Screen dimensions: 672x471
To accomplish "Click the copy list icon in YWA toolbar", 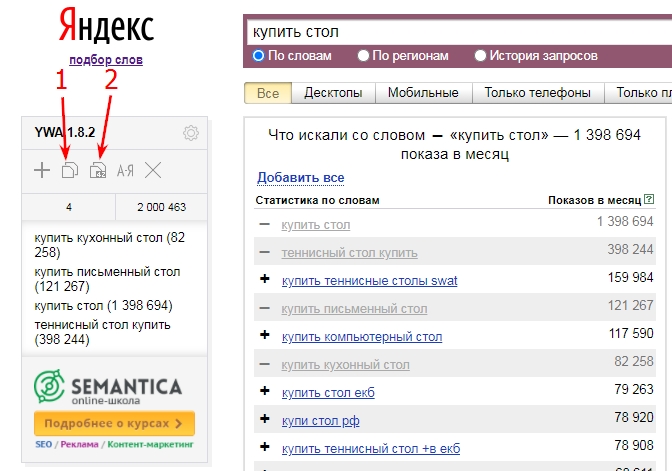I will click(x=70, y=171).
